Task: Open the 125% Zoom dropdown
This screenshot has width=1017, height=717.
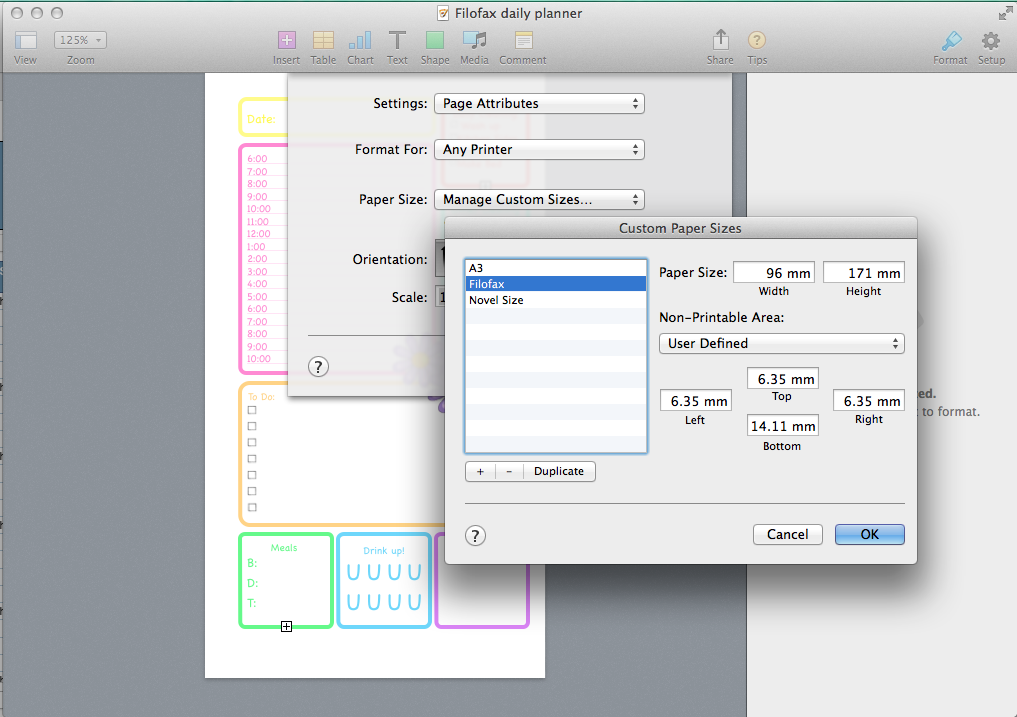Action: [80, 40]
